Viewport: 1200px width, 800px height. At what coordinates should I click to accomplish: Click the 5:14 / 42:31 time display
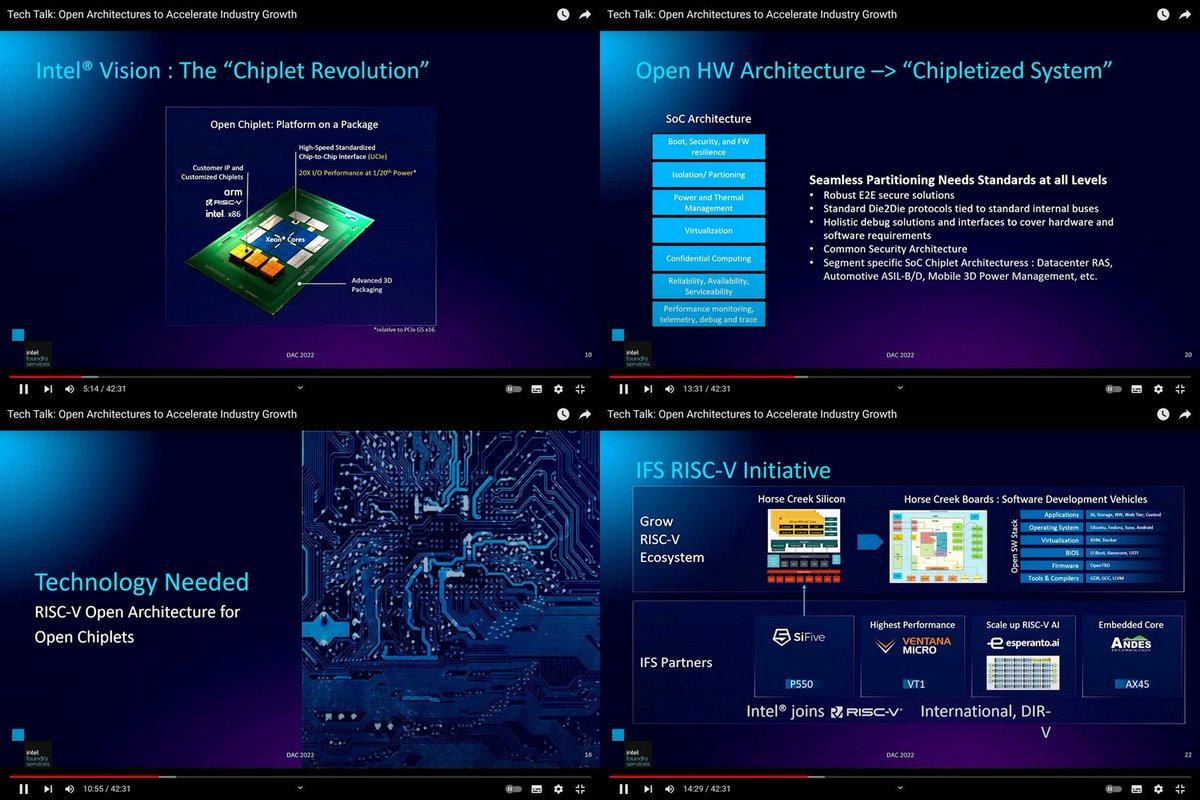click(x=105, y=389)
